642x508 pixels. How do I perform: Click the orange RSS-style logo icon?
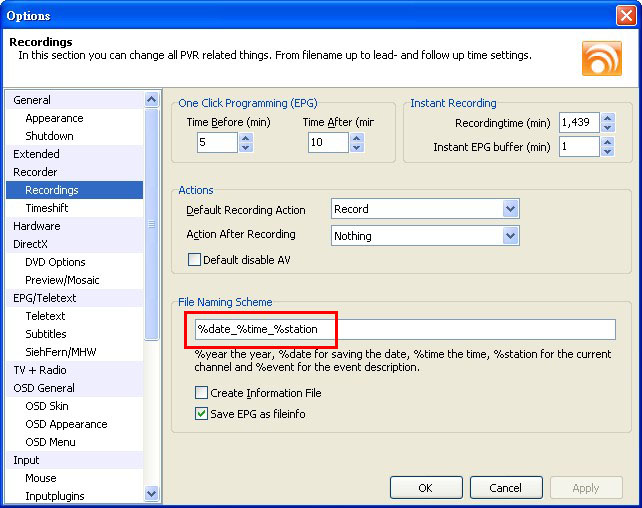click(601, 57)
